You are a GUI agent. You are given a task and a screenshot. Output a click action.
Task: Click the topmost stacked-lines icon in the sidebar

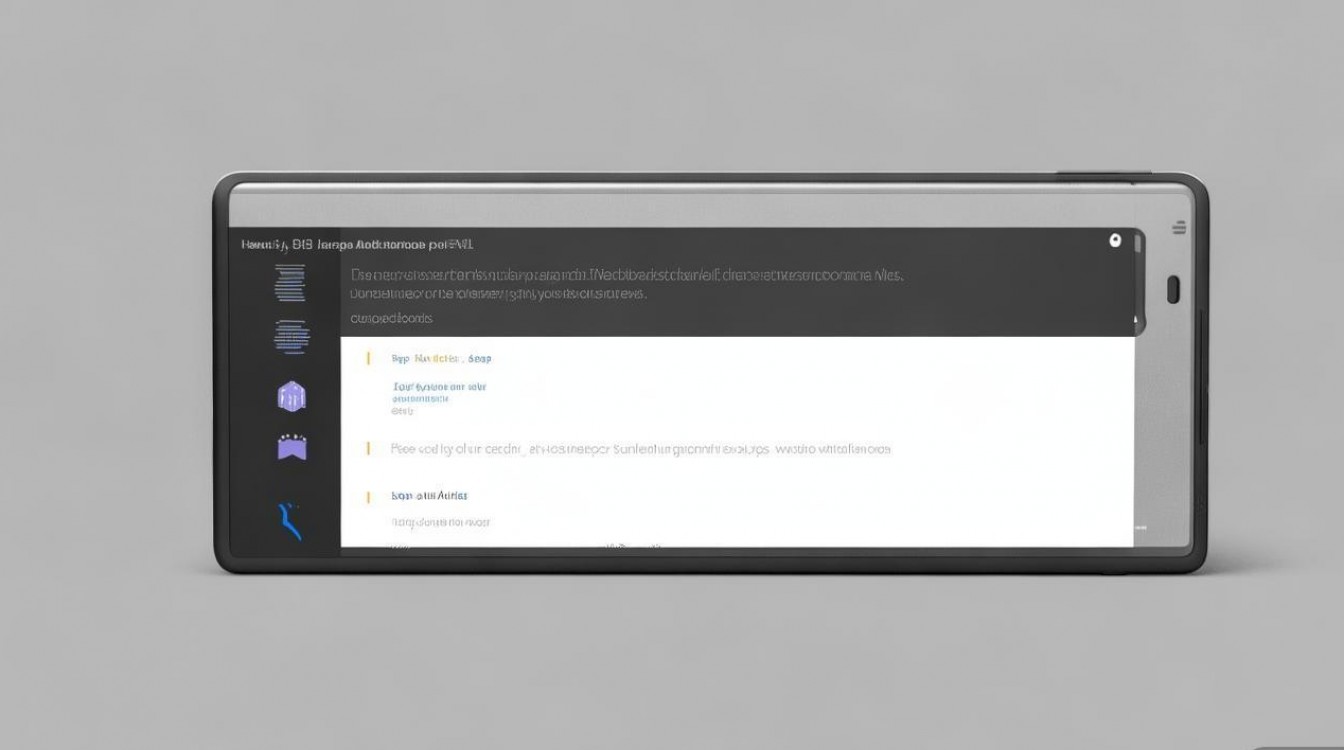pyautogui.click(x=290, y=284)
